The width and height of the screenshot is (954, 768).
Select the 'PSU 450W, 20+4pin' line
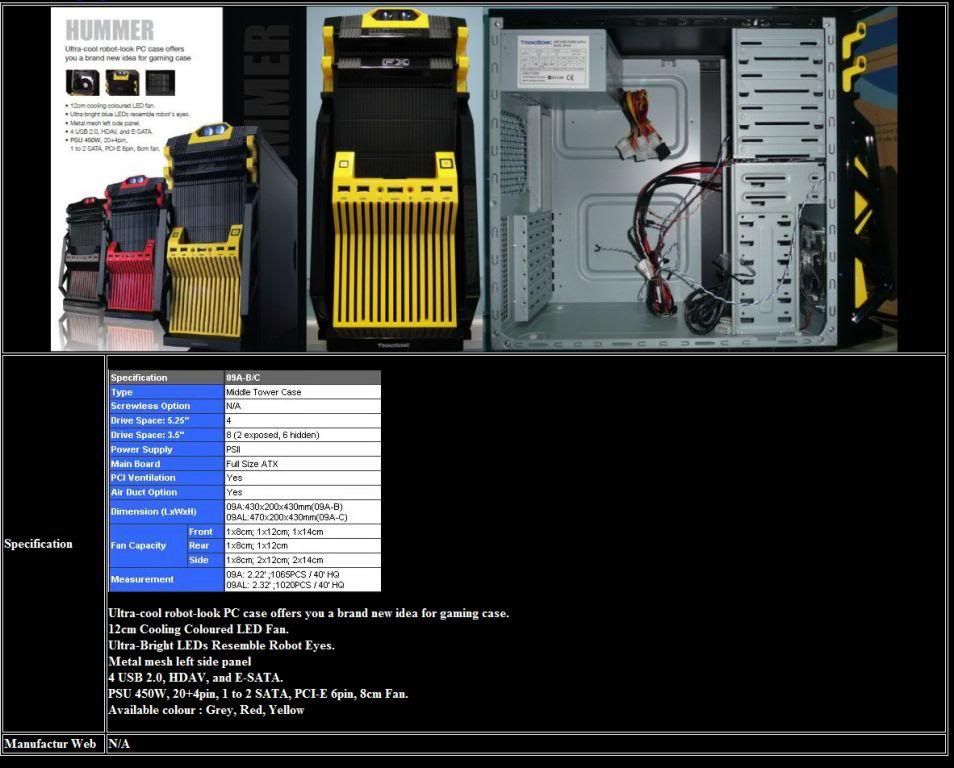258,694
